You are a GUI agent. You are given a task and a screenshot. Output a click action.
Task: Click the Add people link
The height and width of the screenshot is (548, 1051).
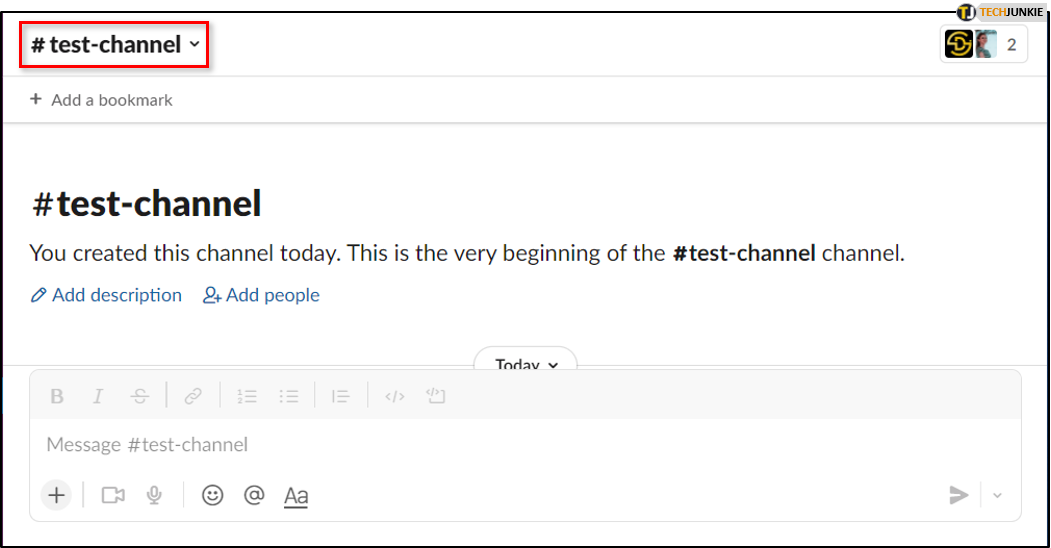[262, 295]
